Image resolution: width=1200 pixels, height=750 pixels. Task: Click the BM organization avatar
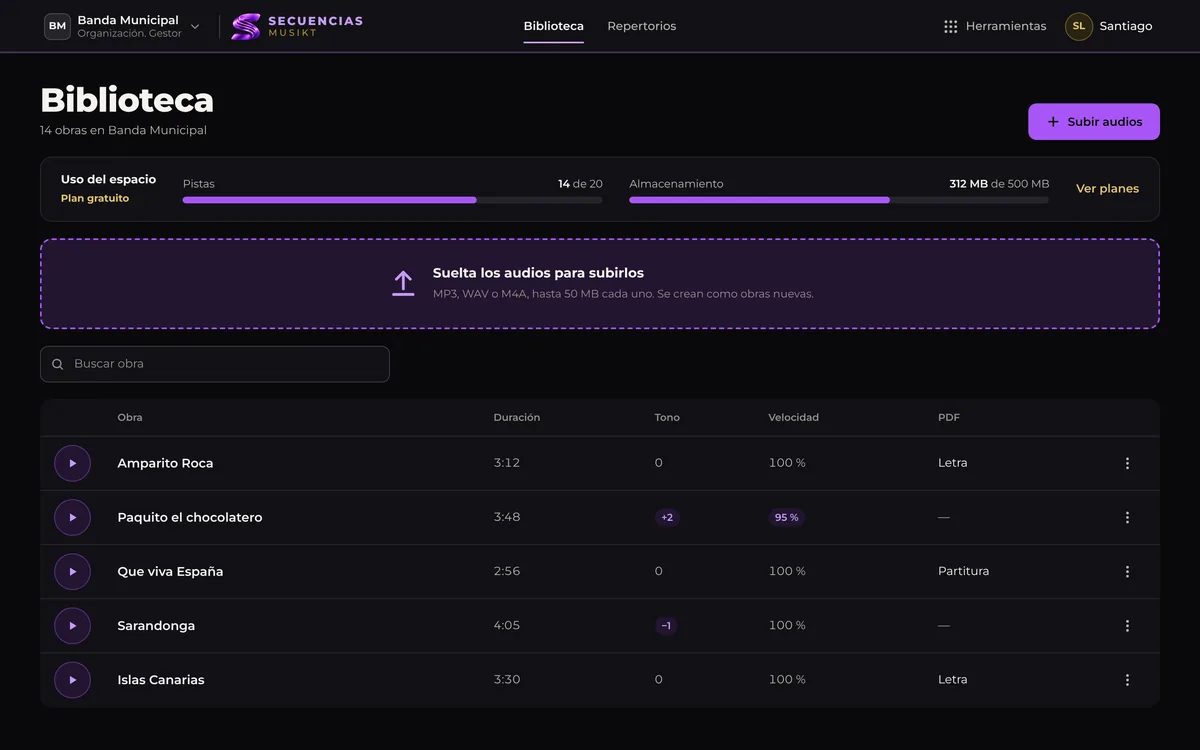[57, 26]
